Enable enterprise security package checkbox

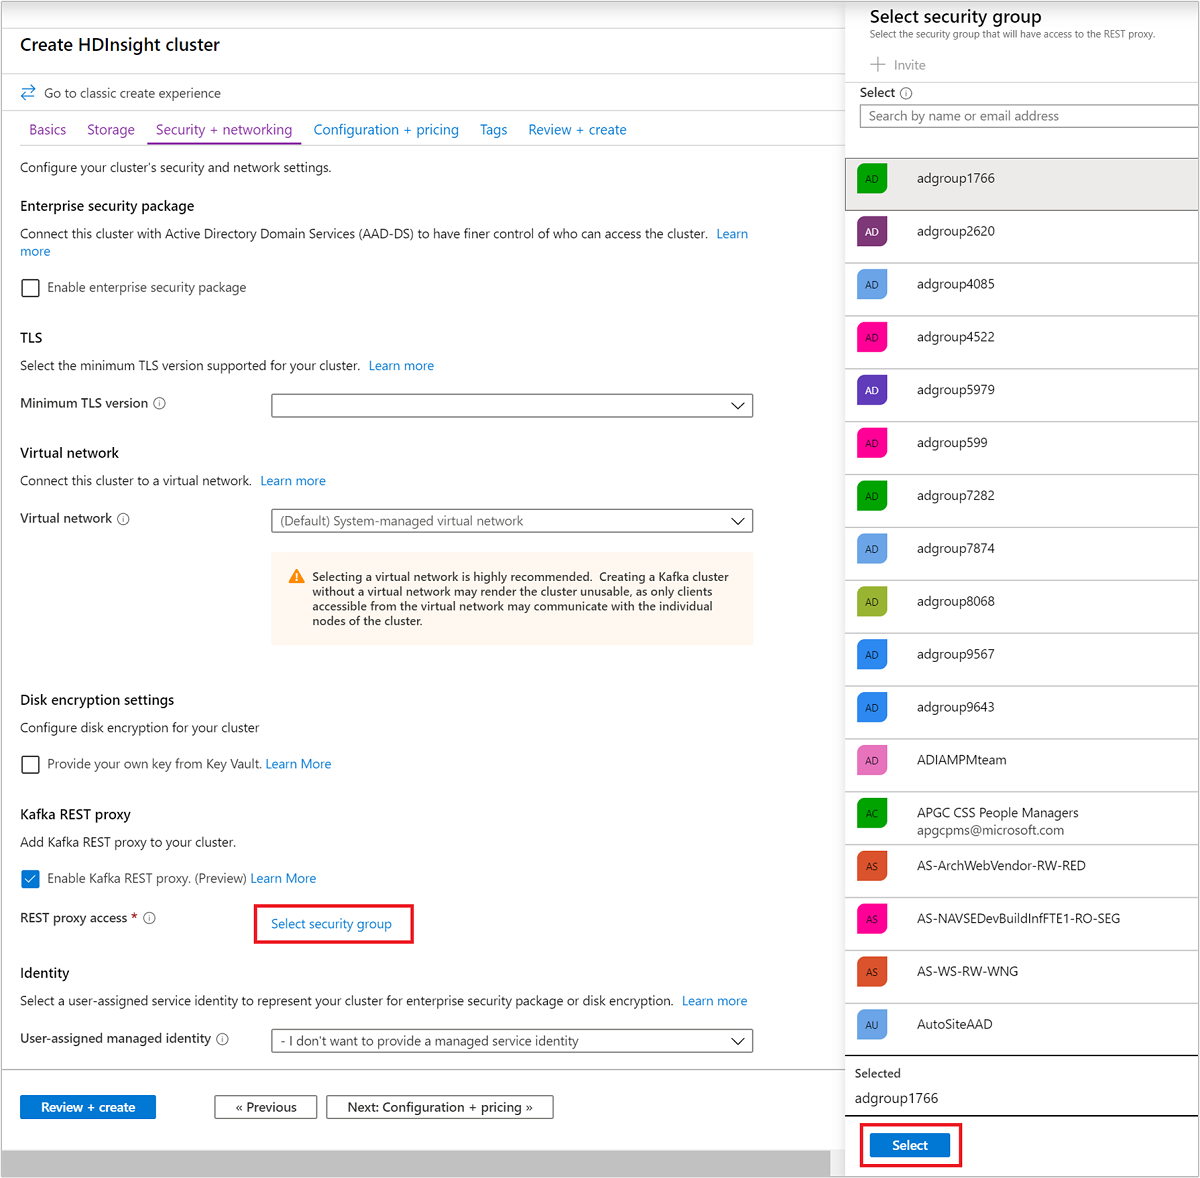(x=31, y=288)
